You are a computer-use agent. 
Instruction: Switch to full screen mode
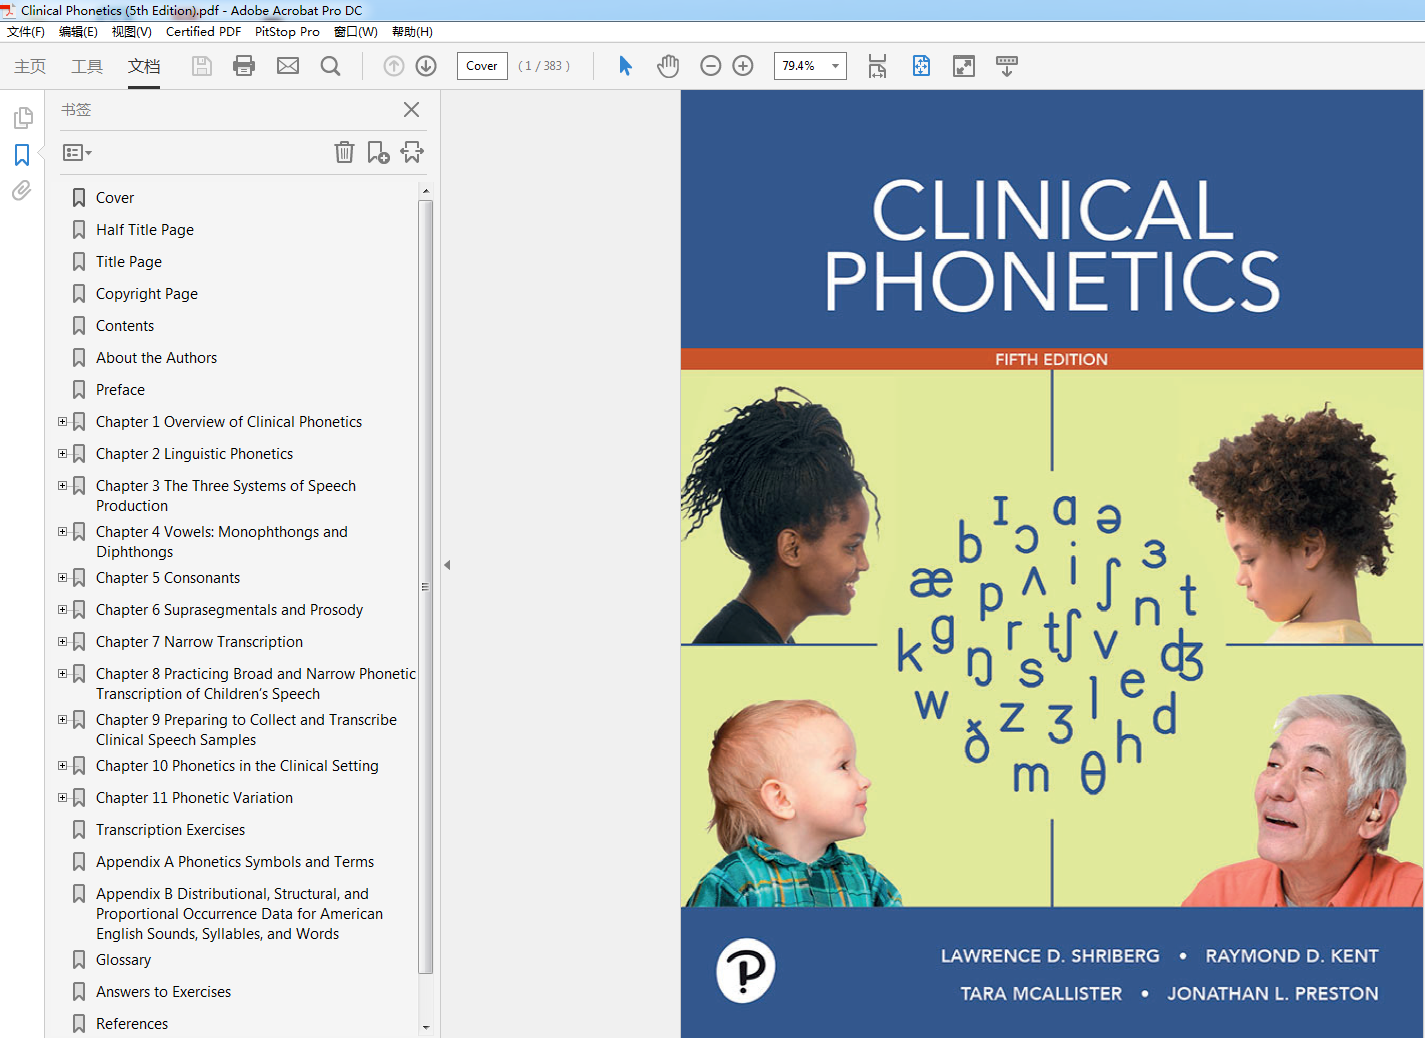click(964, 66)
